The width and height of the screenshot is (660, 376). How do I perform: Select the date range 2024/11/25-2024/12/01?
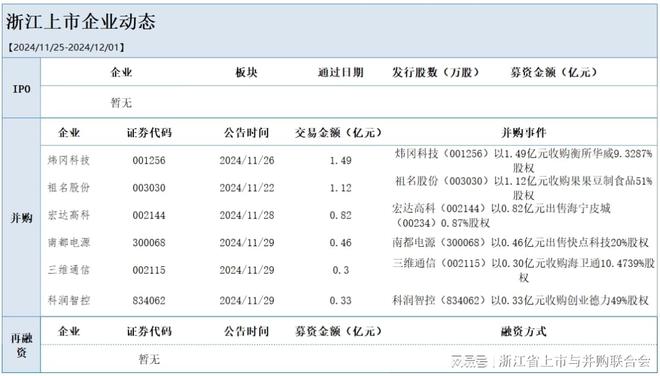tap(66, 48)
